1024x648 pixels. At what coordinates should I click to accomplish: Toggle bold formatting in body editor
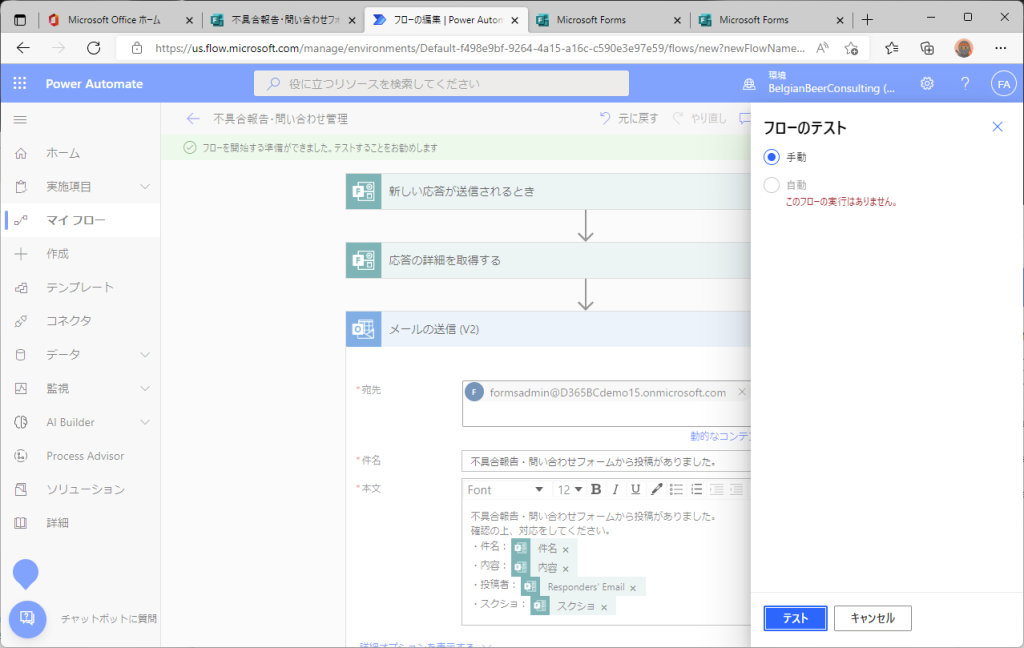tap(596, 489)
